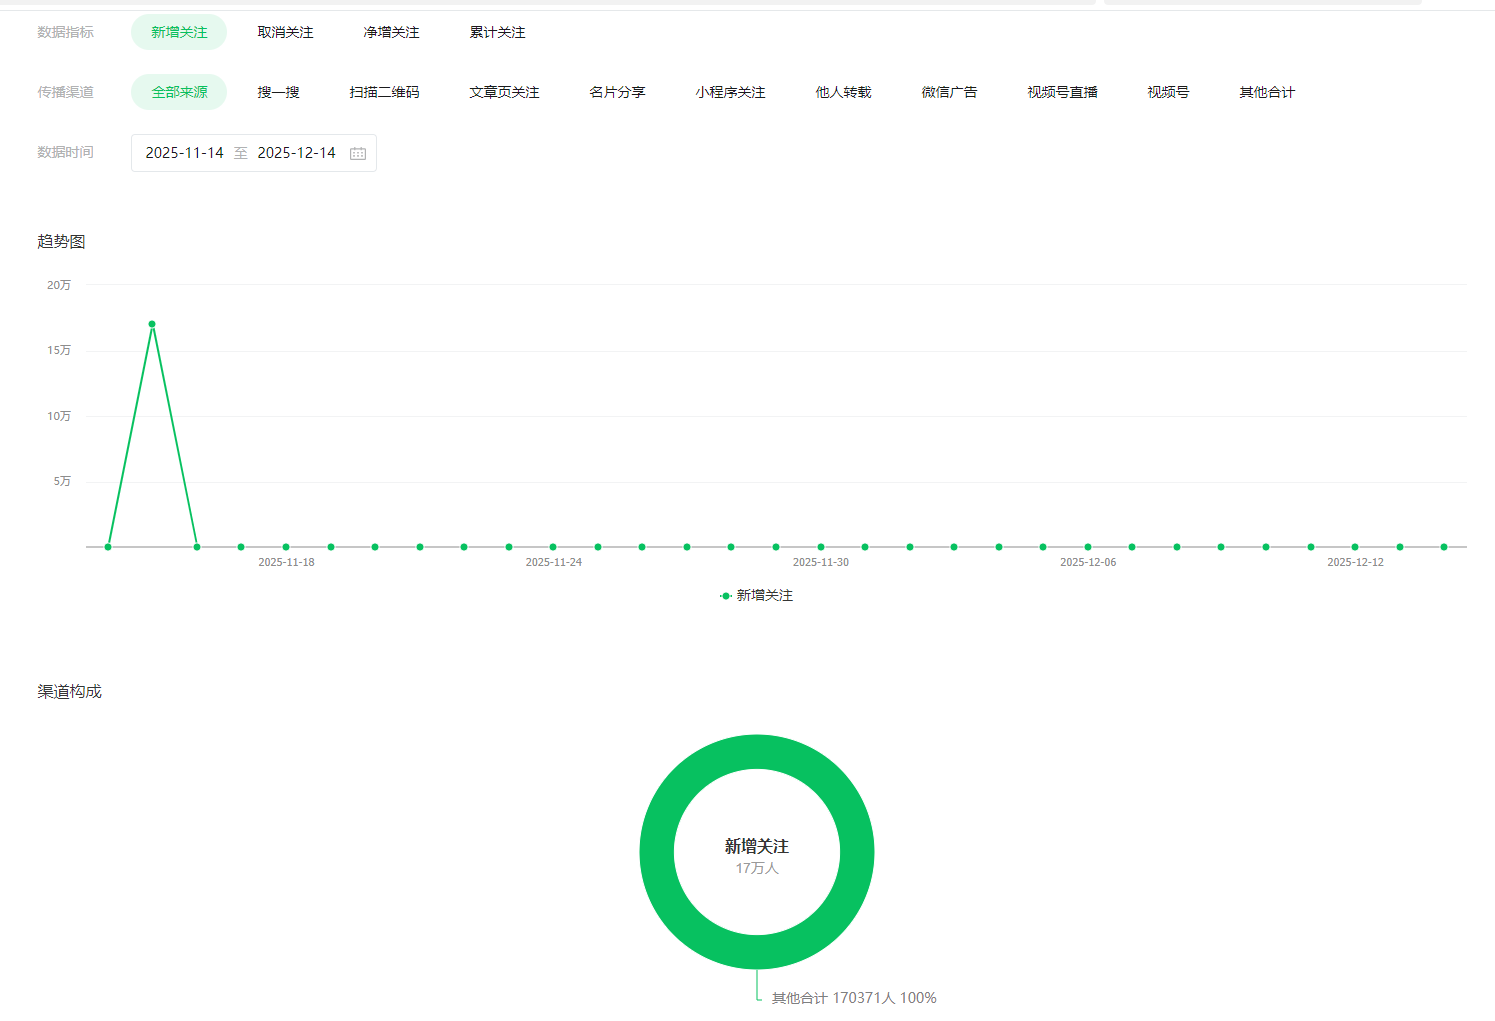Select 微信广告 channel filter

[949, 92]
